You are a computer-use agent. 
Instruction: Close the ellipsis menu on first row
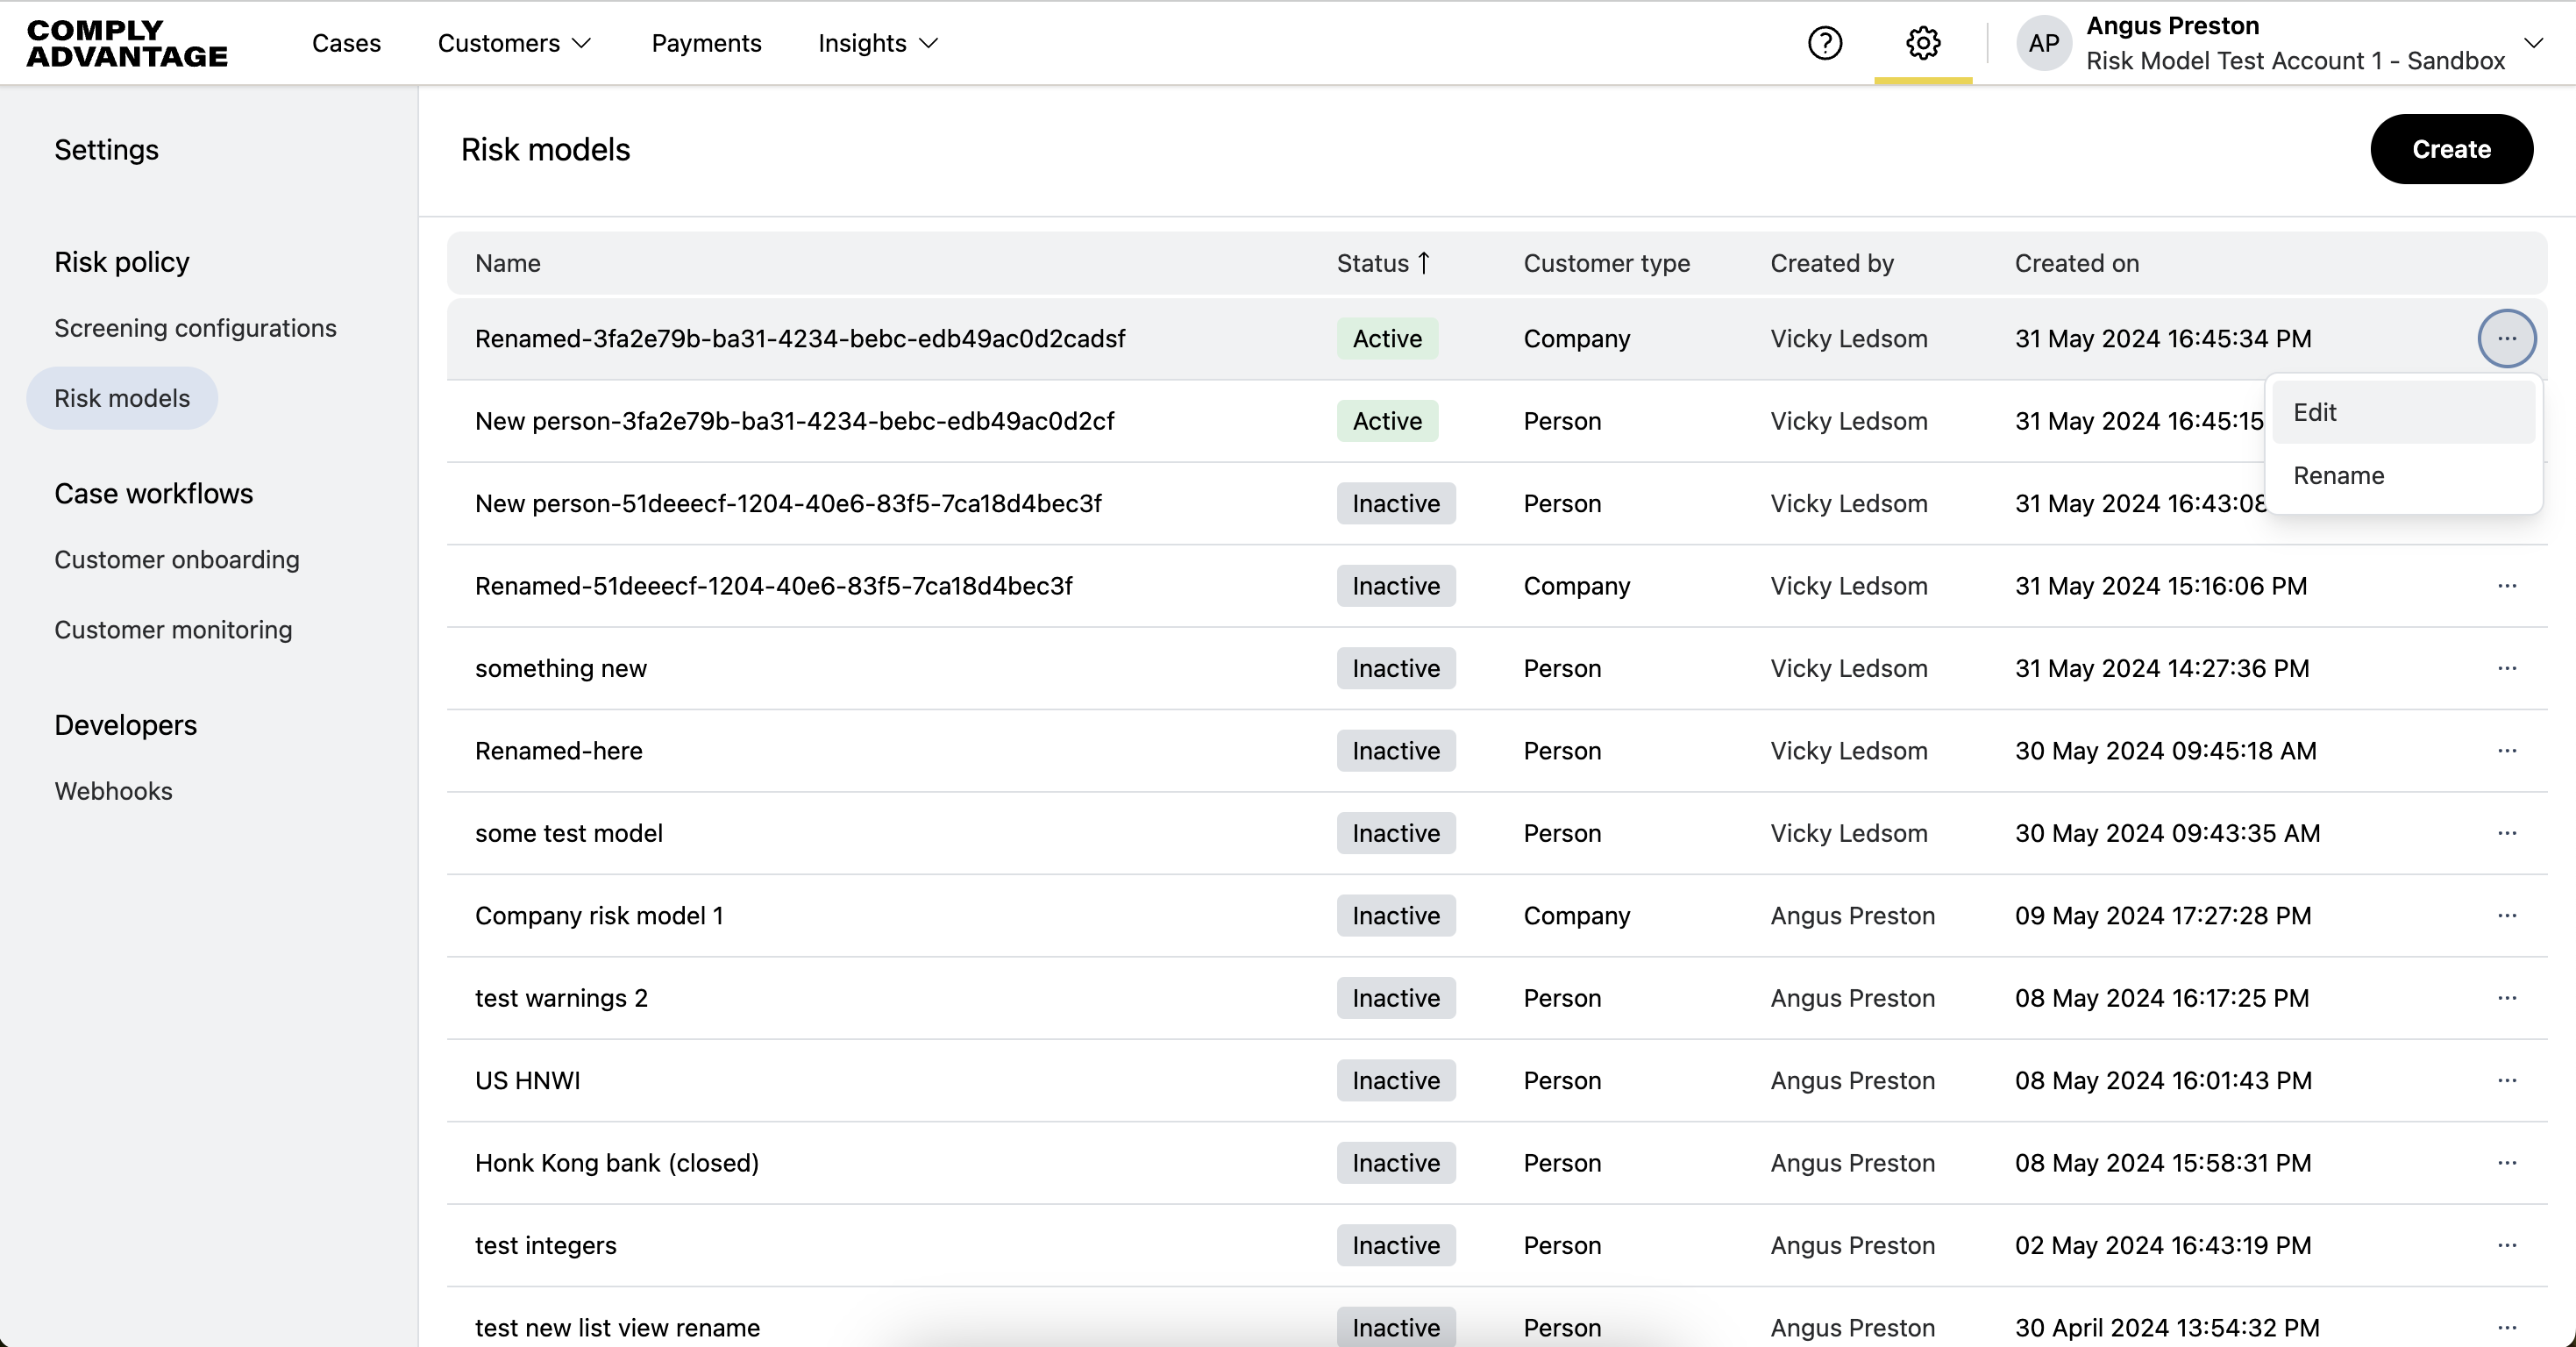pos(2506,339)
